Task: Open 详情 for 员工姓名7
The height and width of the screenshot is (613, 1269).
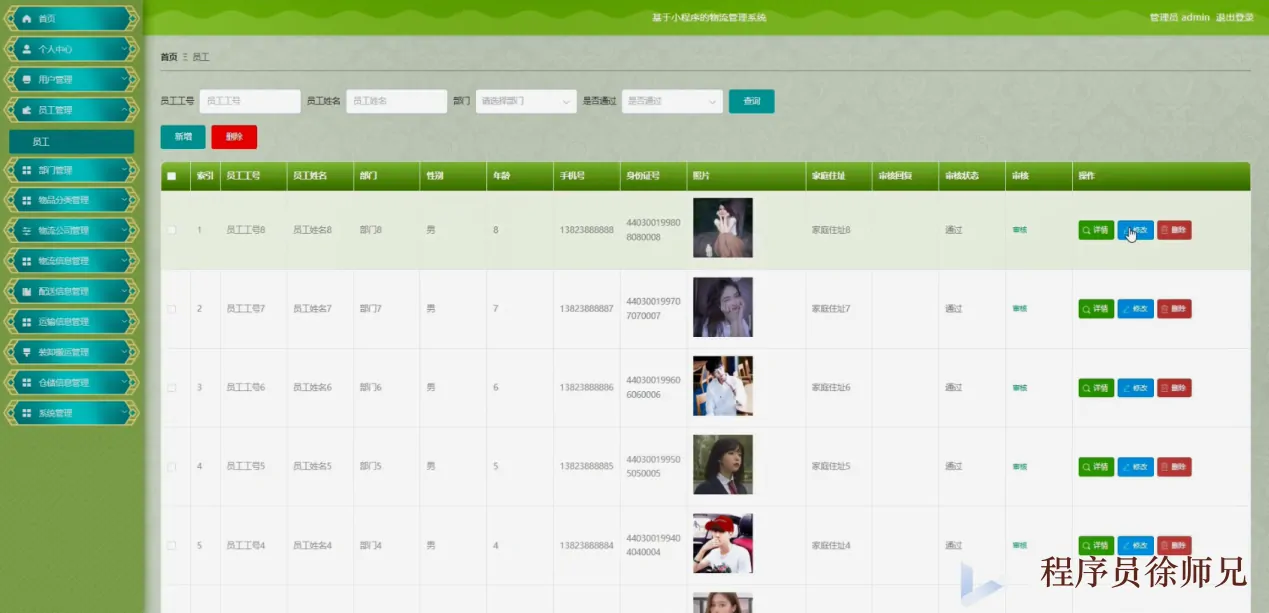Action: point(1096,309)
